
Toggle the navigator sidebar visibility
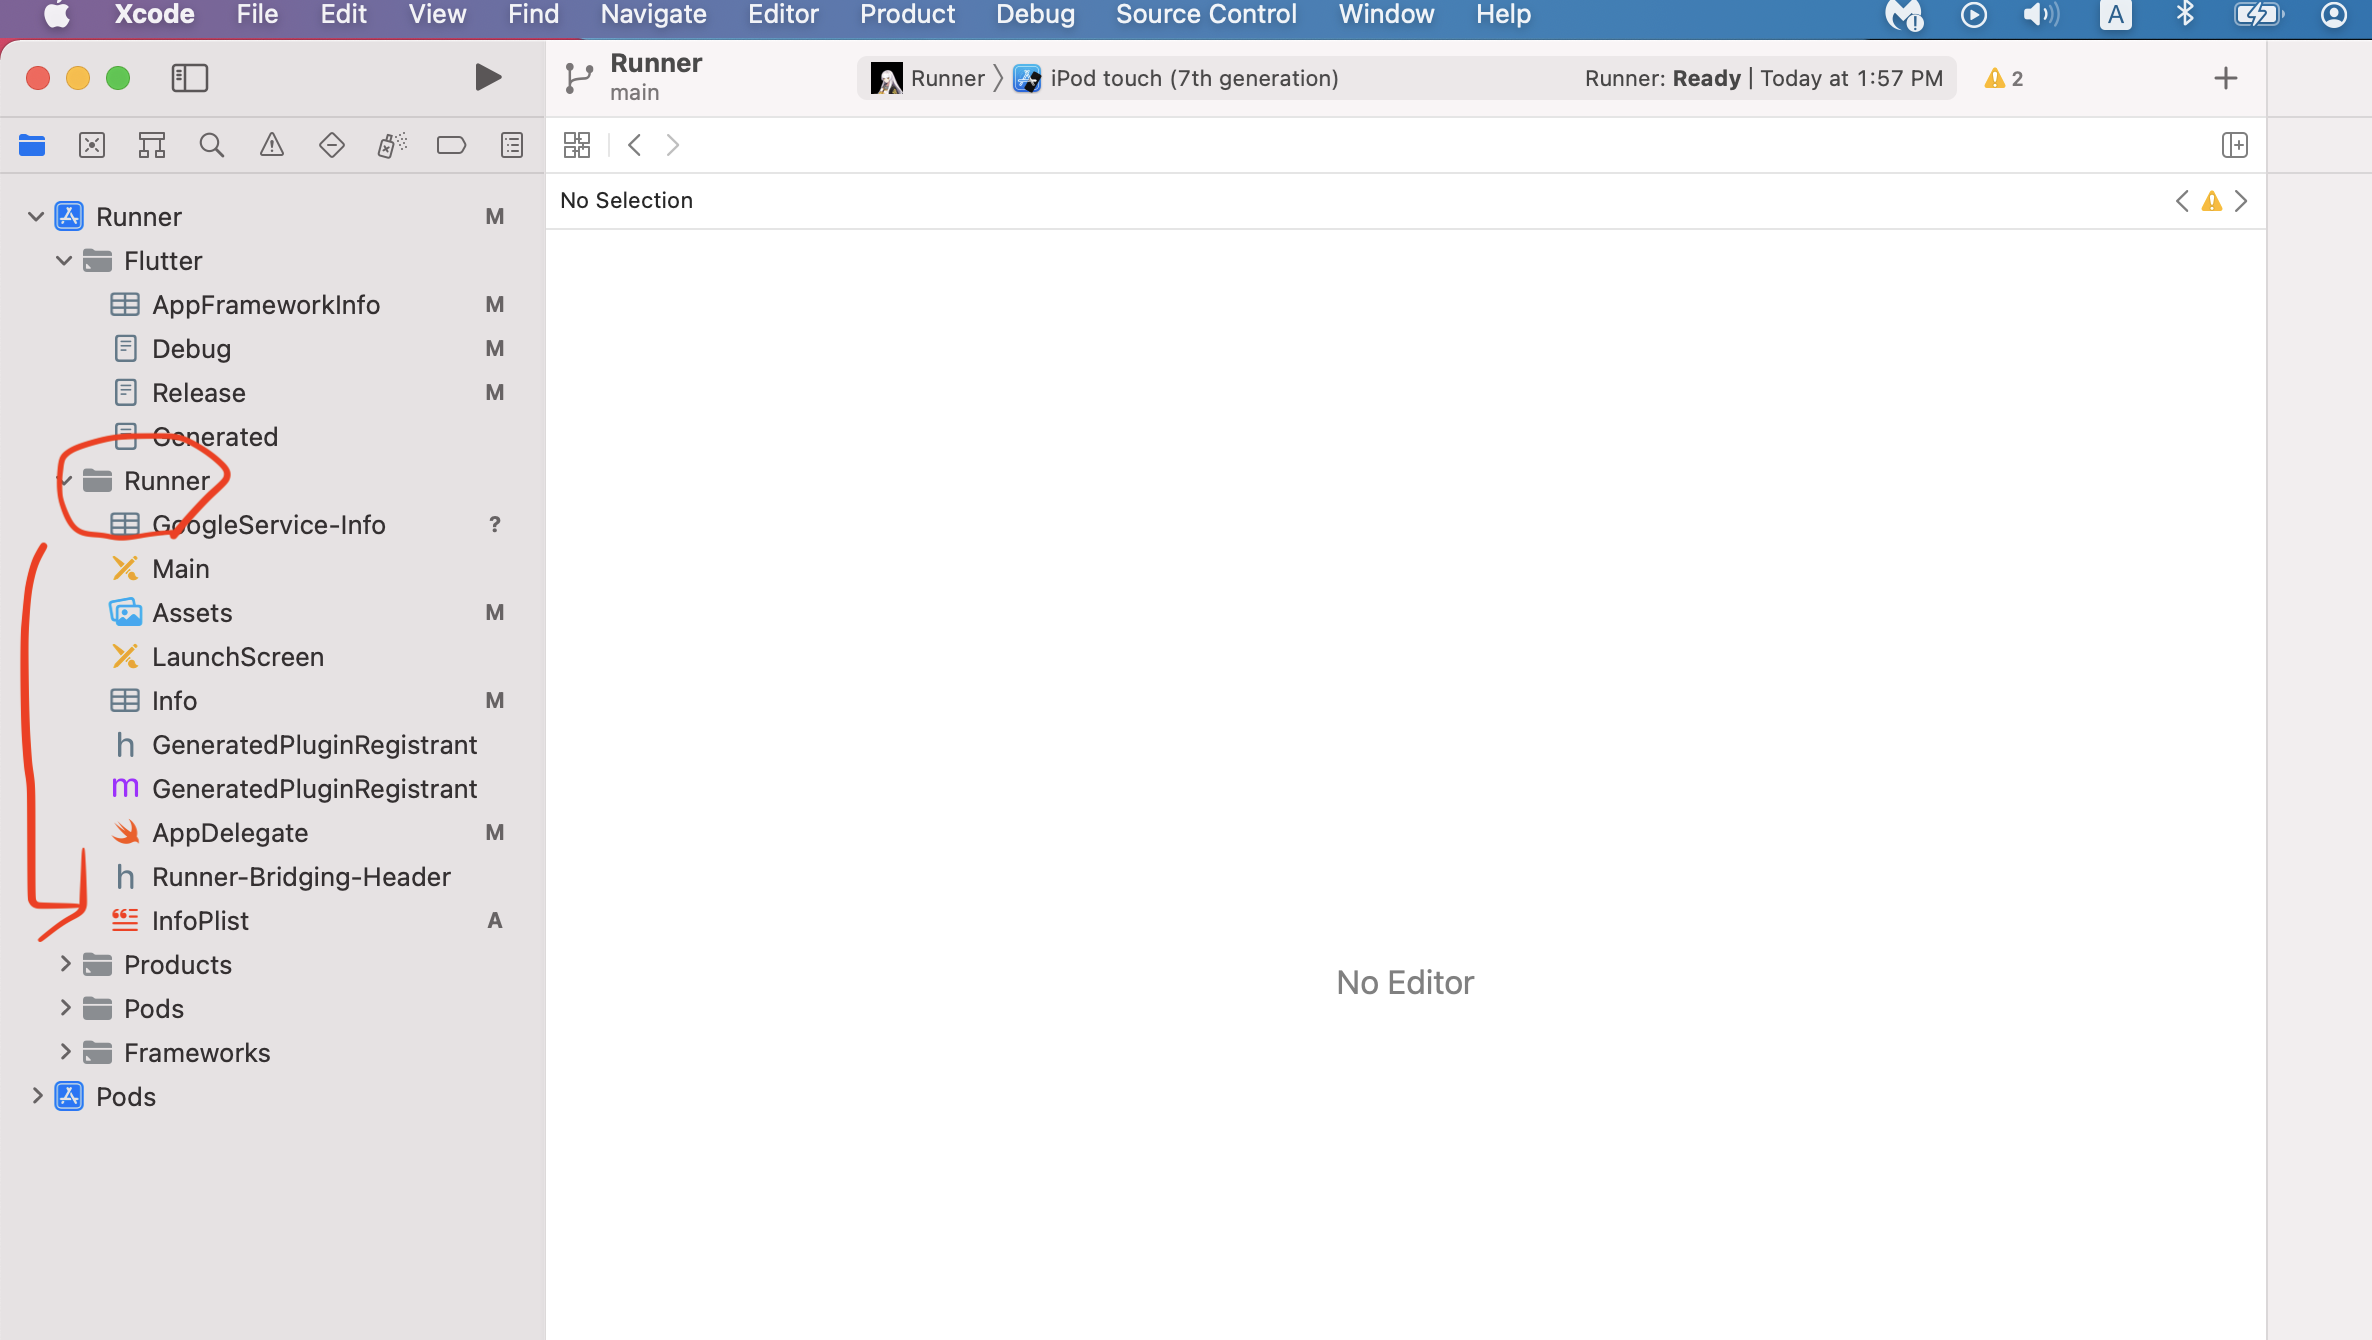pos(189,77)
